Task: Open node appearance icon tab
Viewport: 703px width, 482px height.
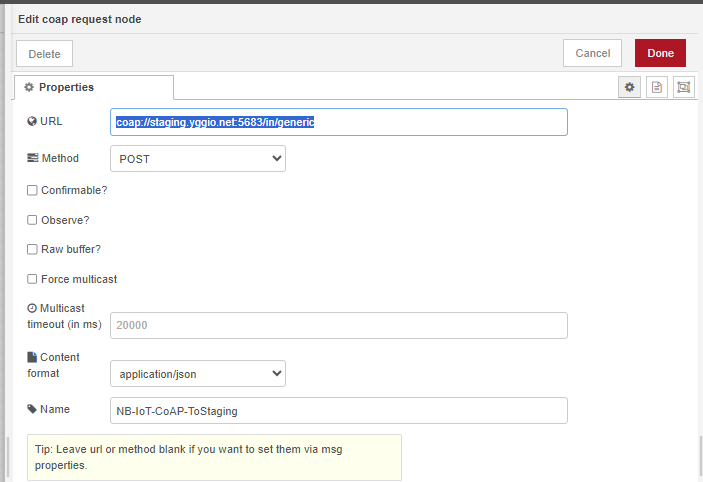Action: (x=683, y=87)
